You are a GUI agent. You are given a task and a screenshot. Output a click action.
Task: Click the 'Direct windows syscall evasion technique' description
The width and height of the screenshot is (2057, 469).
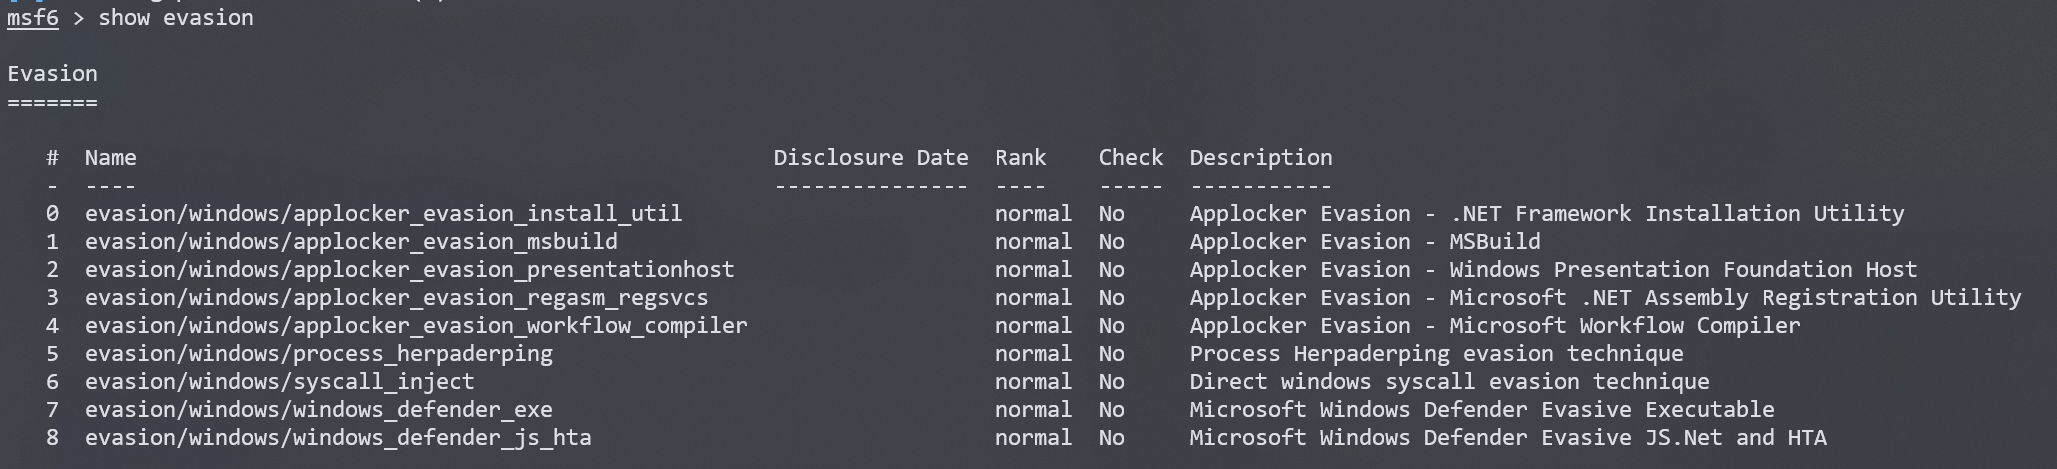(1449, 382)
